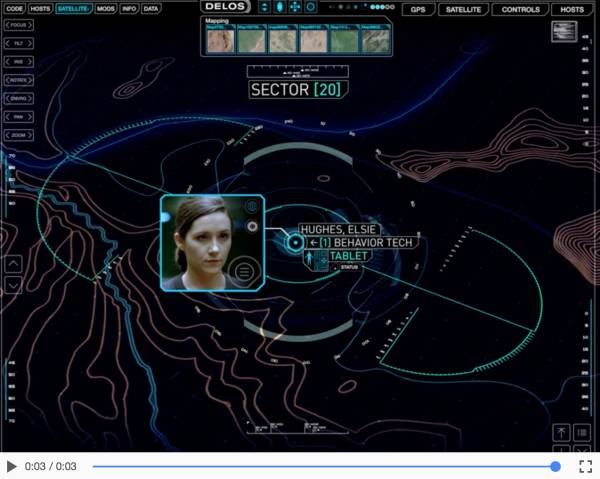Click the four-way move arrows icon in top bar
Screen dimensions: 600x479
tap(295, 7)
